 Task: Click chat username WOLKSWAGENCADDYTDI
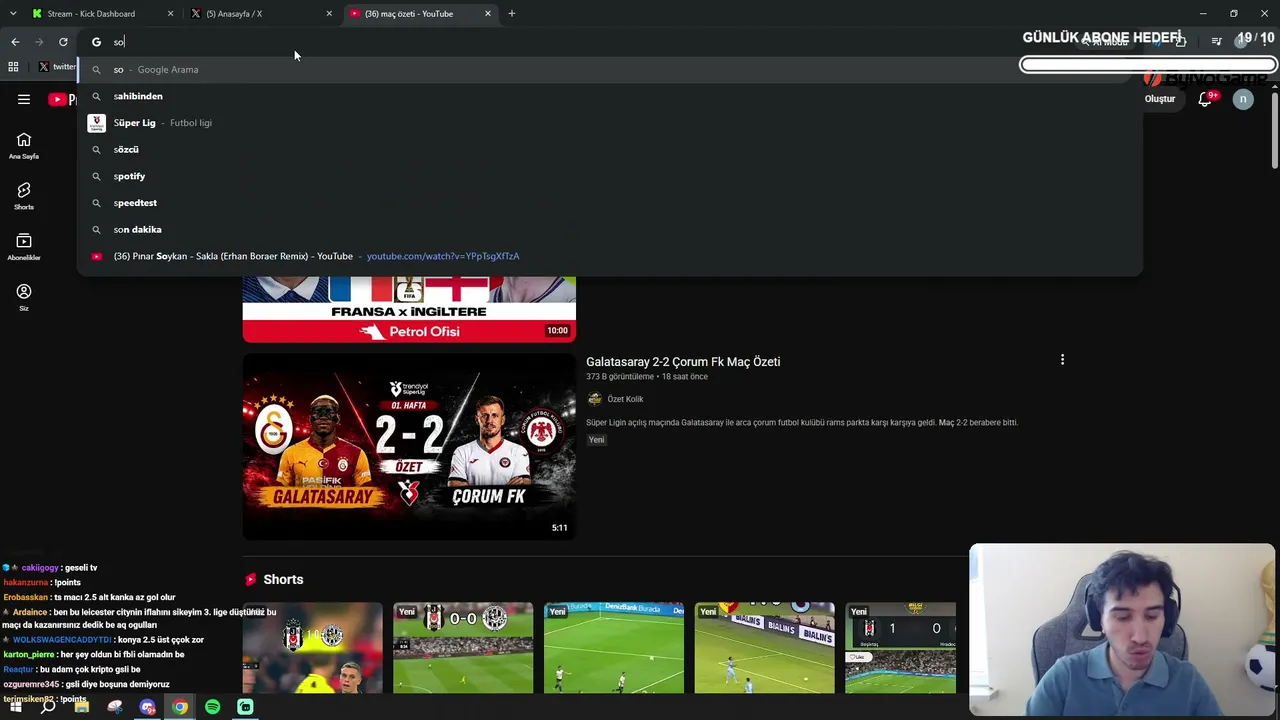(62, 640)
